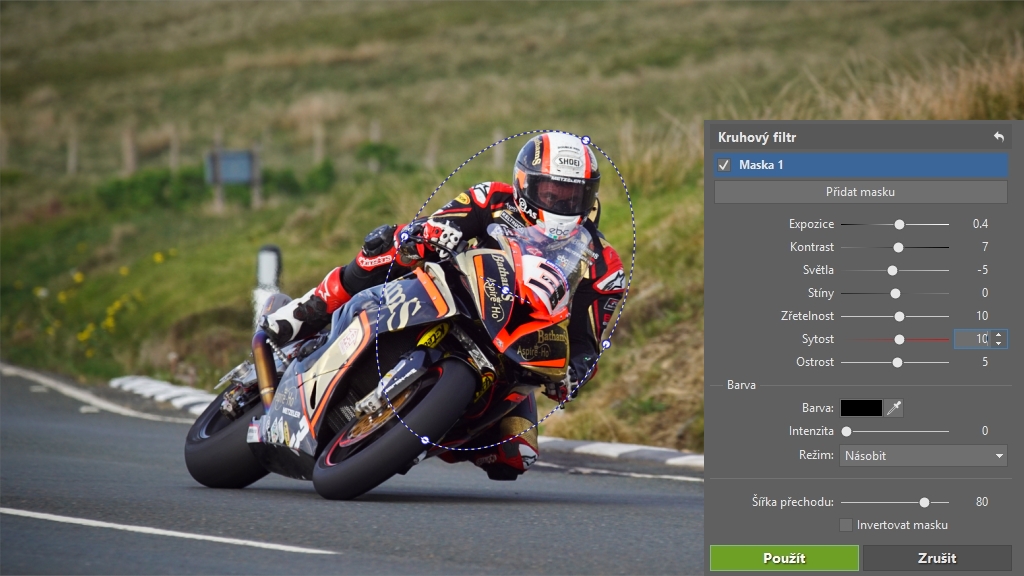Click the Kontrast slider handle
1024x576 pixels.
coord(898,247)
